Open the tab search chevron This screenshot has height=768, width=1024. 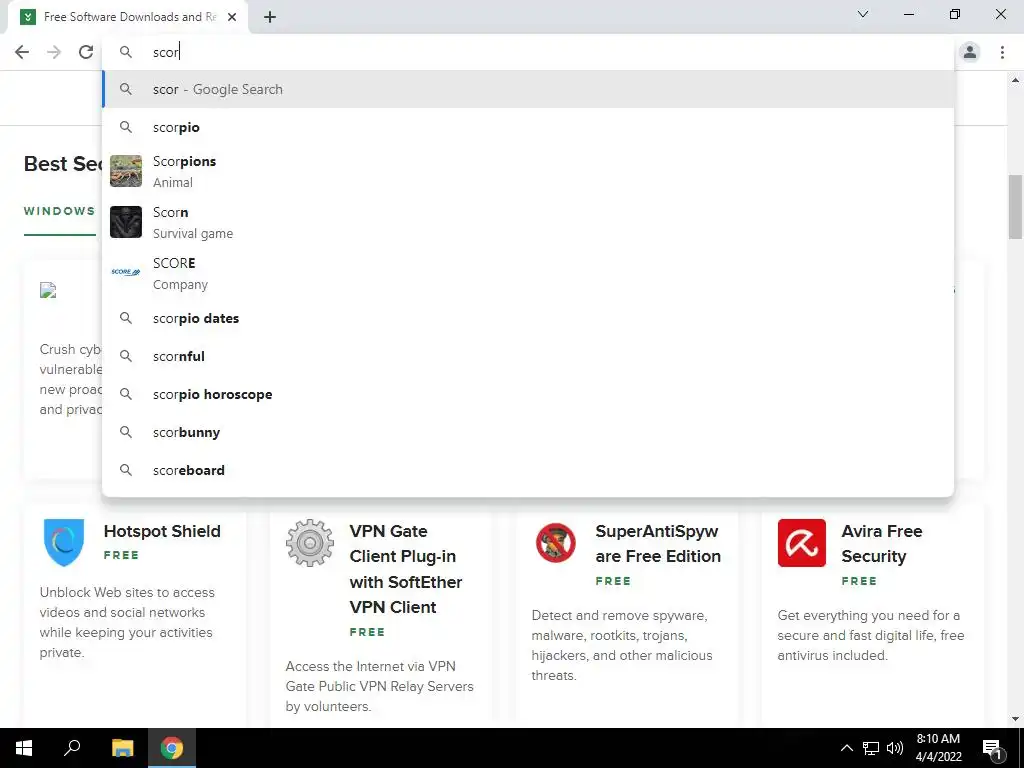point(863,14)
